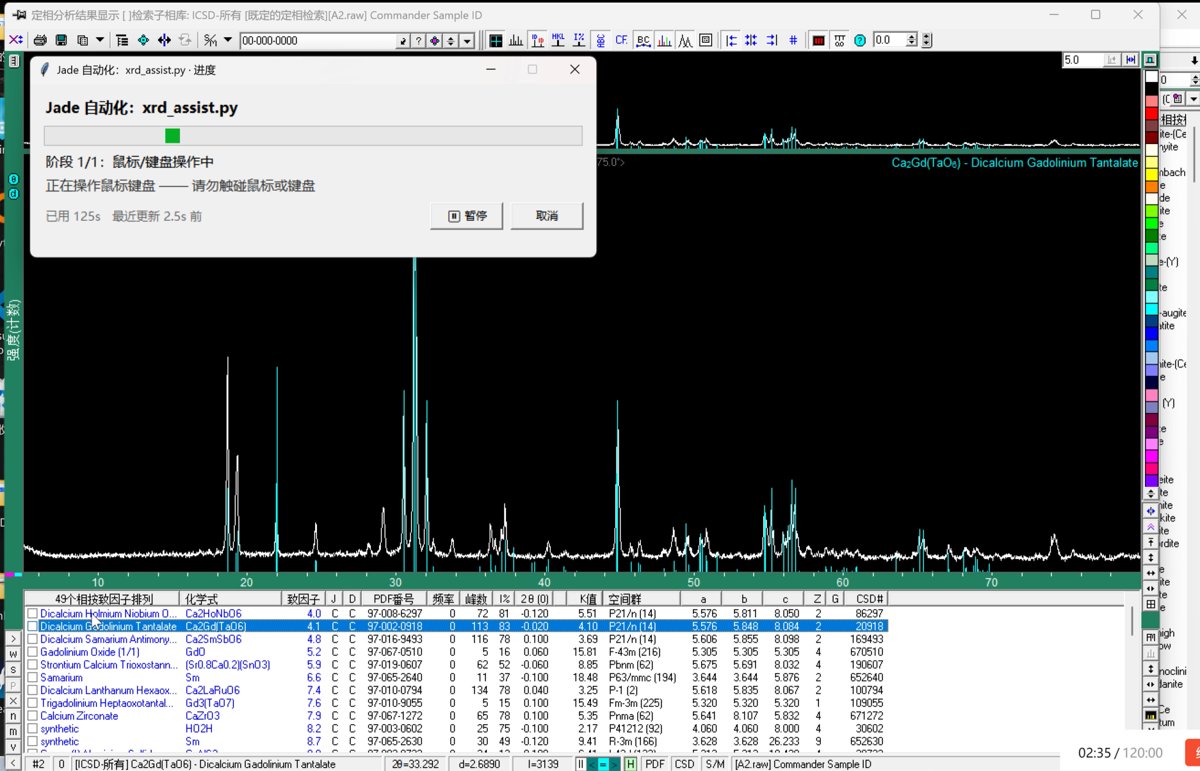Image resolution: width=1200 pixels, height=771 pixels.
Task: Open the PDF number combo box dropdown
Action: point(468,40)
